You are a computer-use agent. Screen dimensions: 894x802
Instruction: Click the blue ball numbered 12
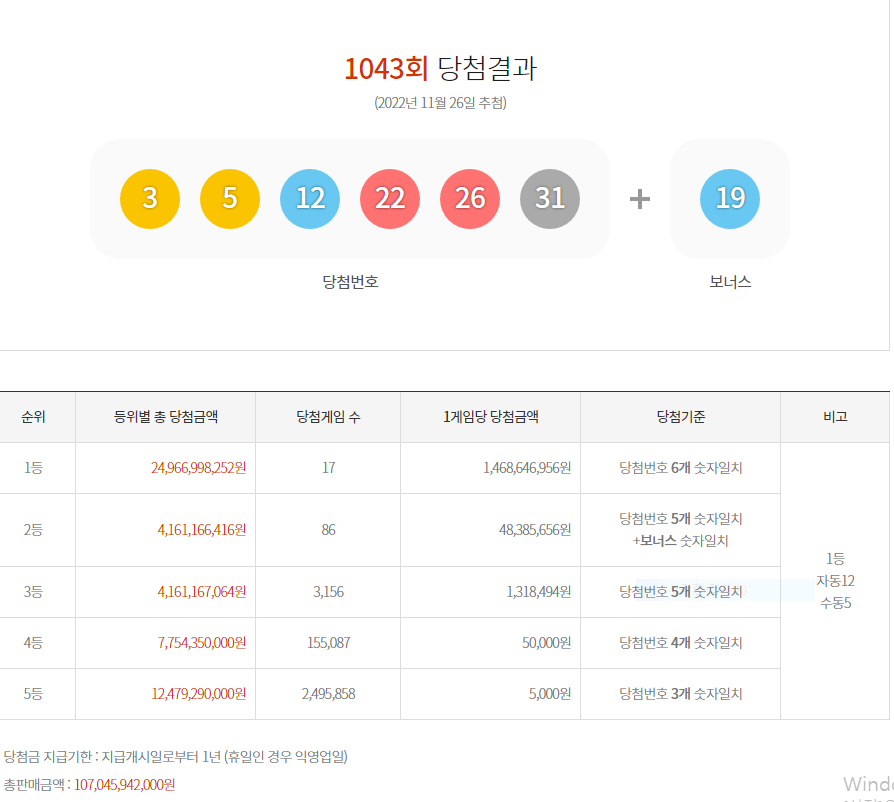click(310, 199)
